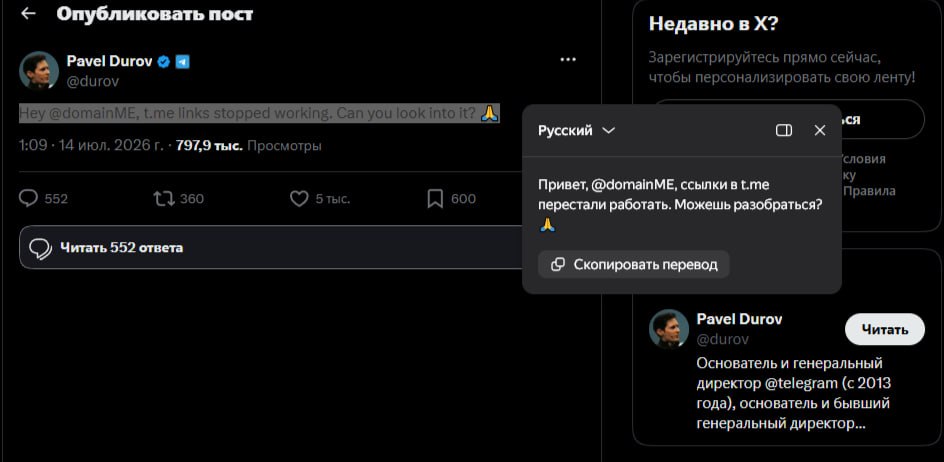Go back with the left arrow icon
This screenshot has width=944, height=462.
28,14
